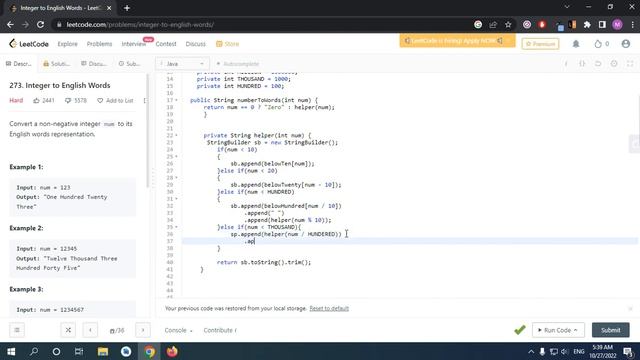Open the Explore menu item
Viewport: 640px width, 360px height.
click(x=67, y=44)
